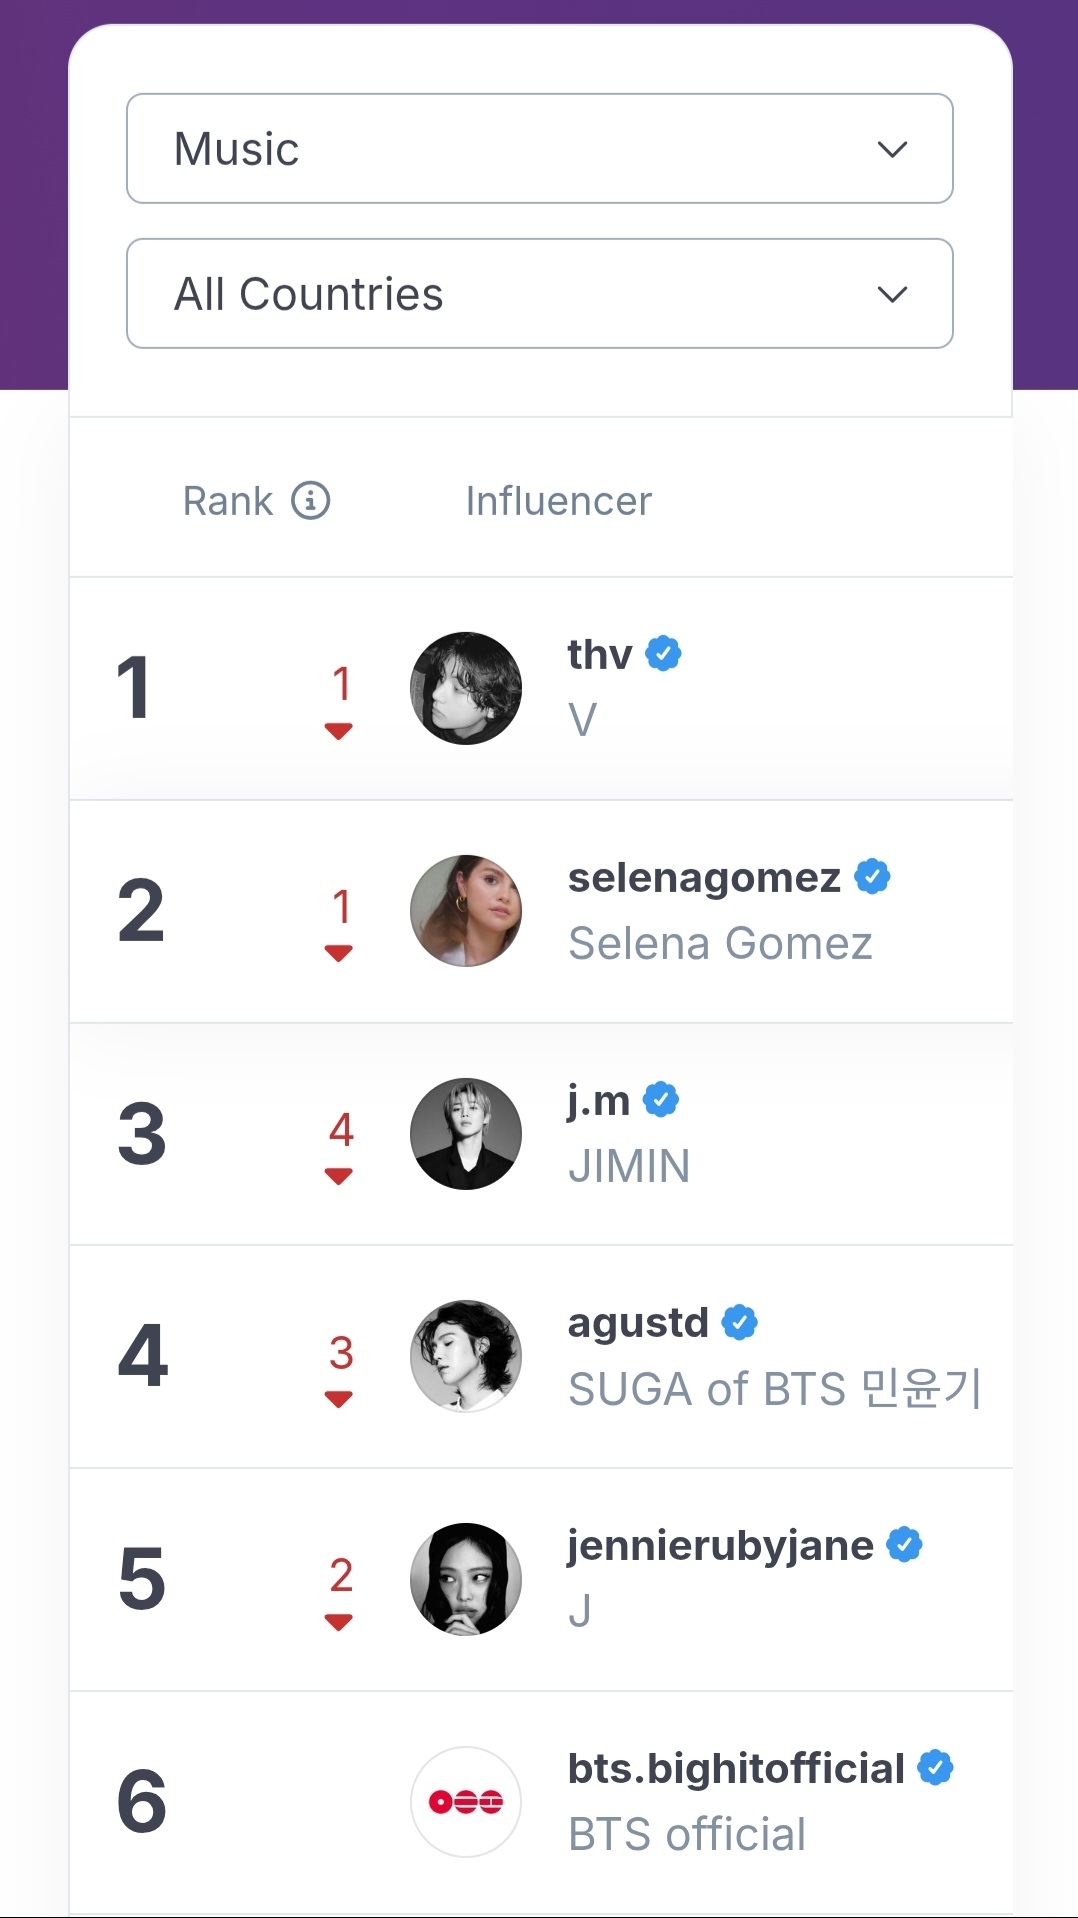
Task: Click jennierubyjane's blue verified badge
Action: [x=905, y=1545]
